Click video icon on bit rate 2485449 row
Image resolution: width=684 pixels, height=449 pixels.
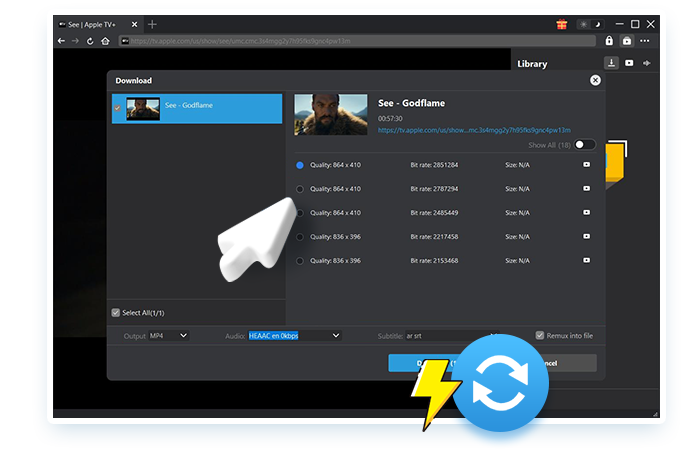click(x=587, y=213)
